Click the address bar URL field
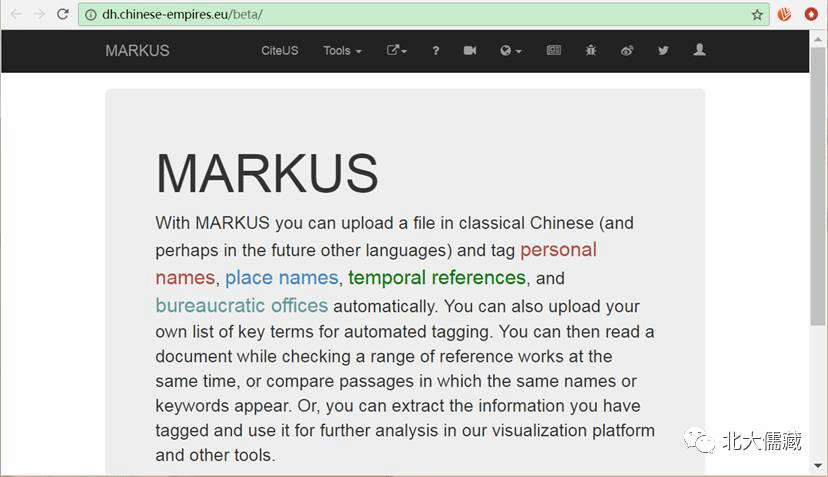Viewport: 828px width, 477px height. (400, 15)
